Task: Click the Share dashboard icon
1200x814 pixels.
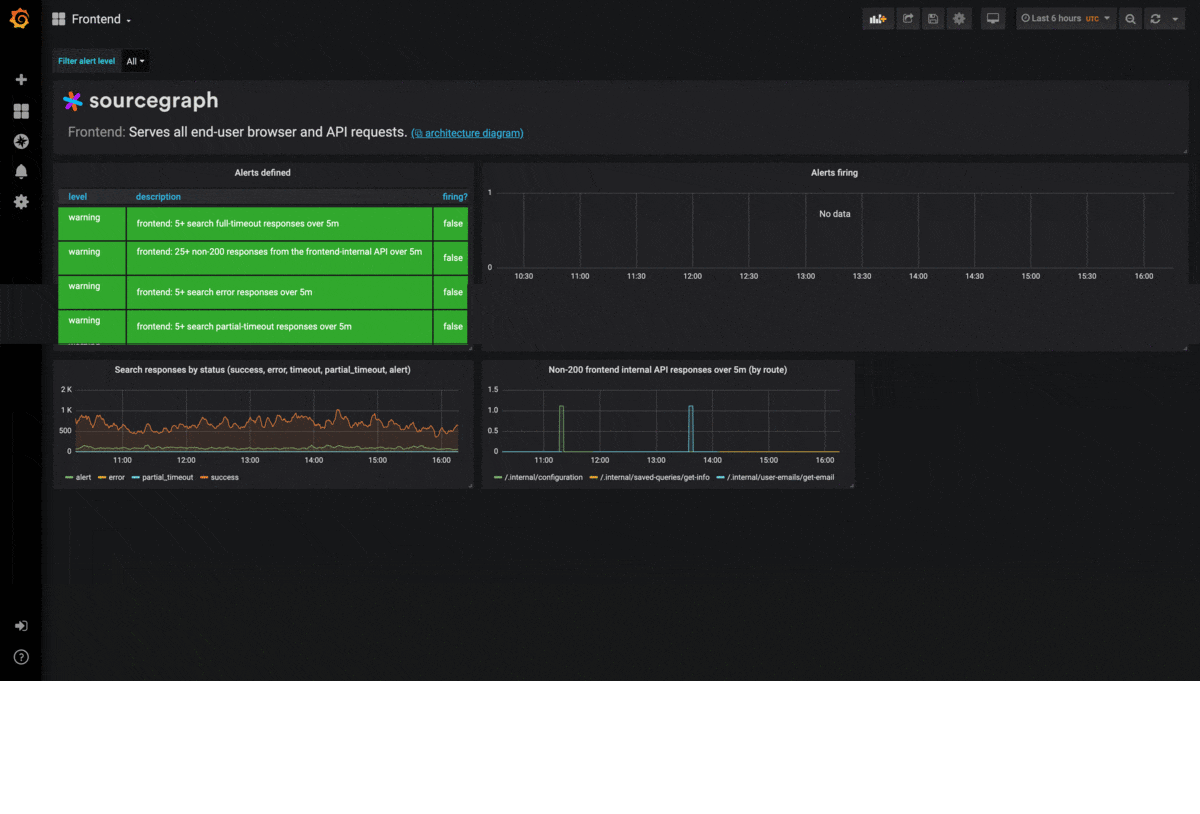Action: pos(908,19)
